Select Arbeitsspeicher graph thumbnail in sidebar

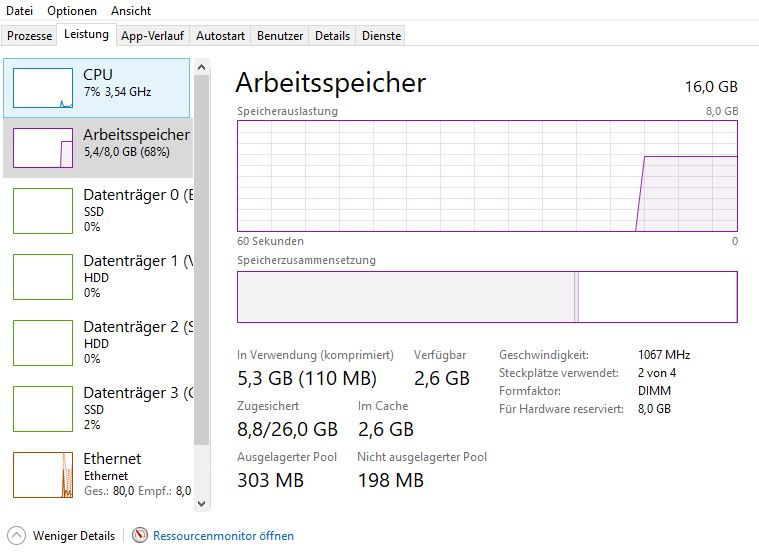point(43,148)
